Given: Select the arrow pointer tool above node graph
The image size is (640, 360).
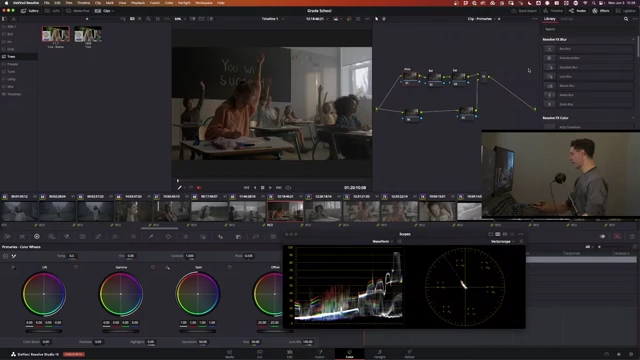Looking at the screenshot, I should pyautogui.click(x=376, y=19).
